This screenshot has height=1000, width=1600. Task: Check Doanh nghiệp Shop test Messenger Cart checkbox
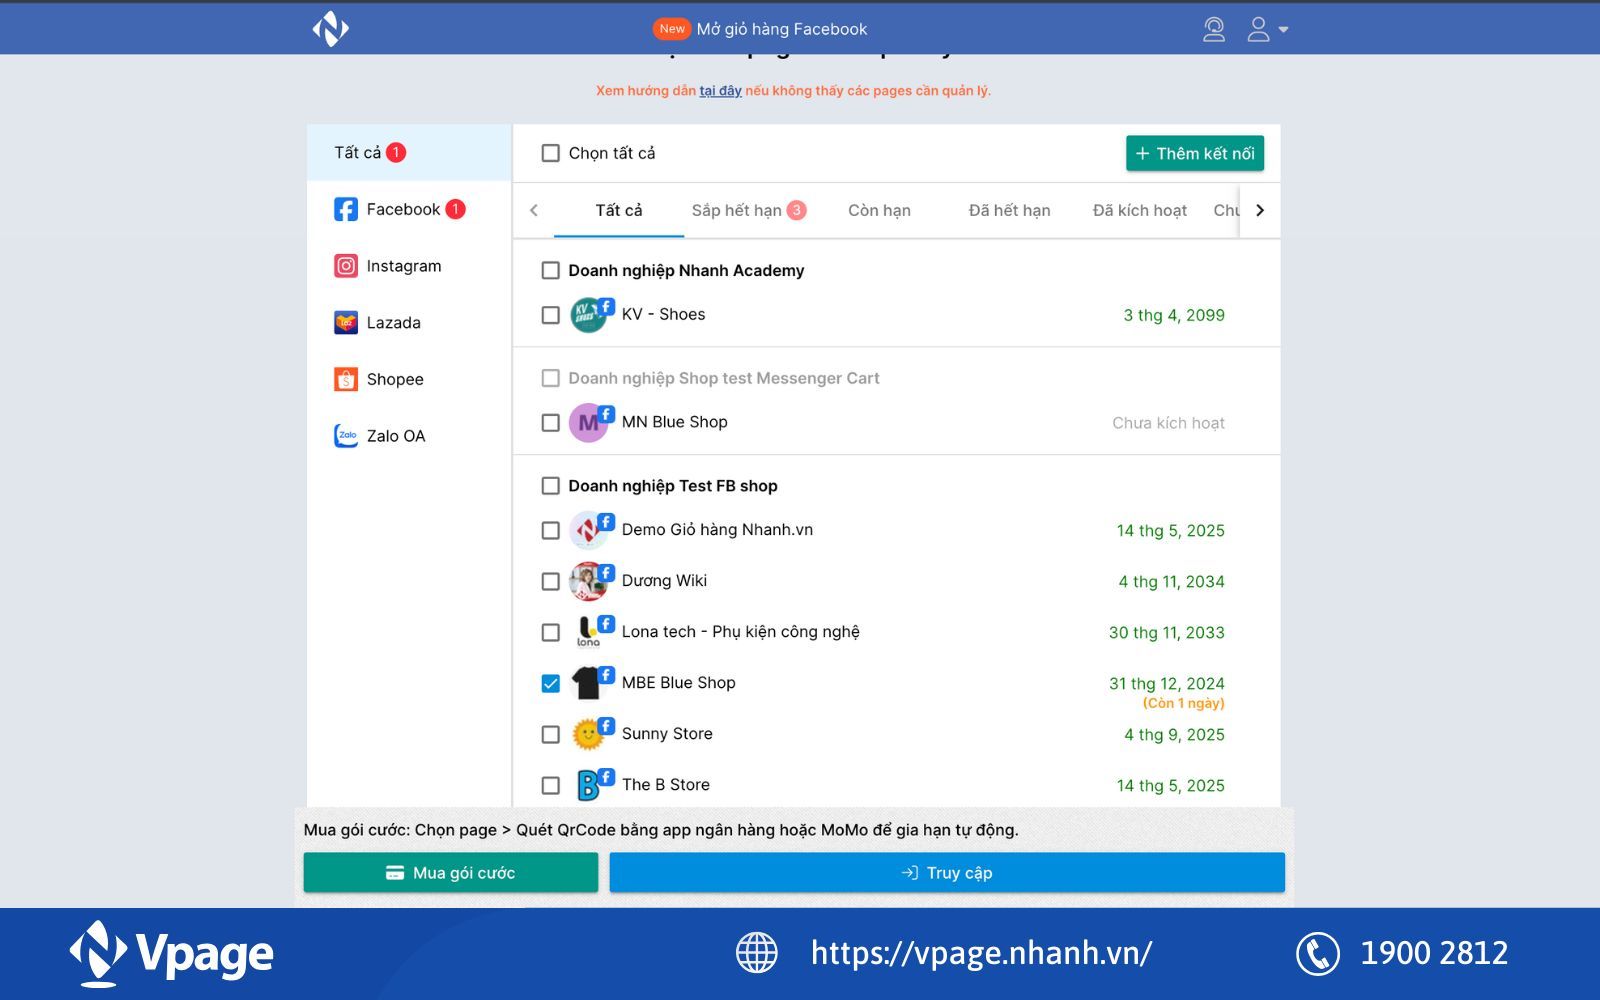[550, 378]
